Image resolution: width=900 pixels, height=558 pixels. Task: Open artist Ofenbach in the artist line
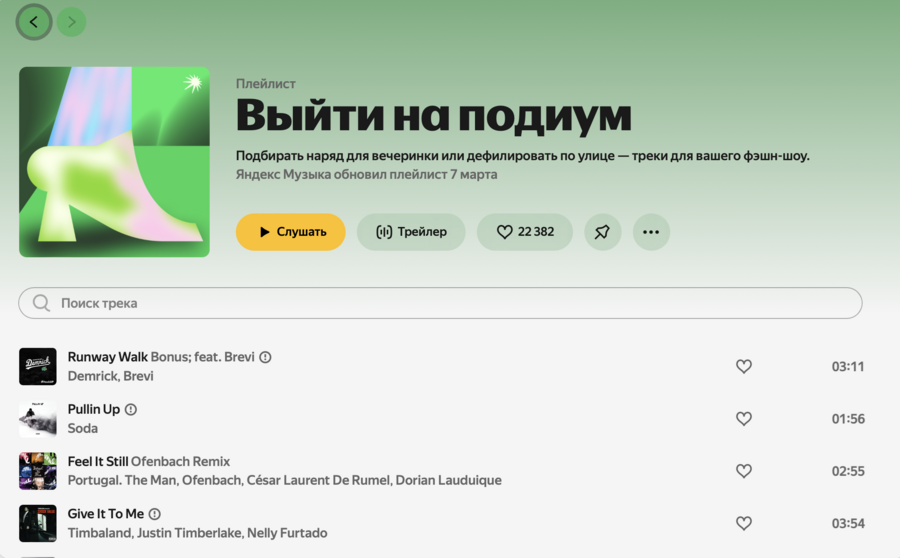[212, 480]
